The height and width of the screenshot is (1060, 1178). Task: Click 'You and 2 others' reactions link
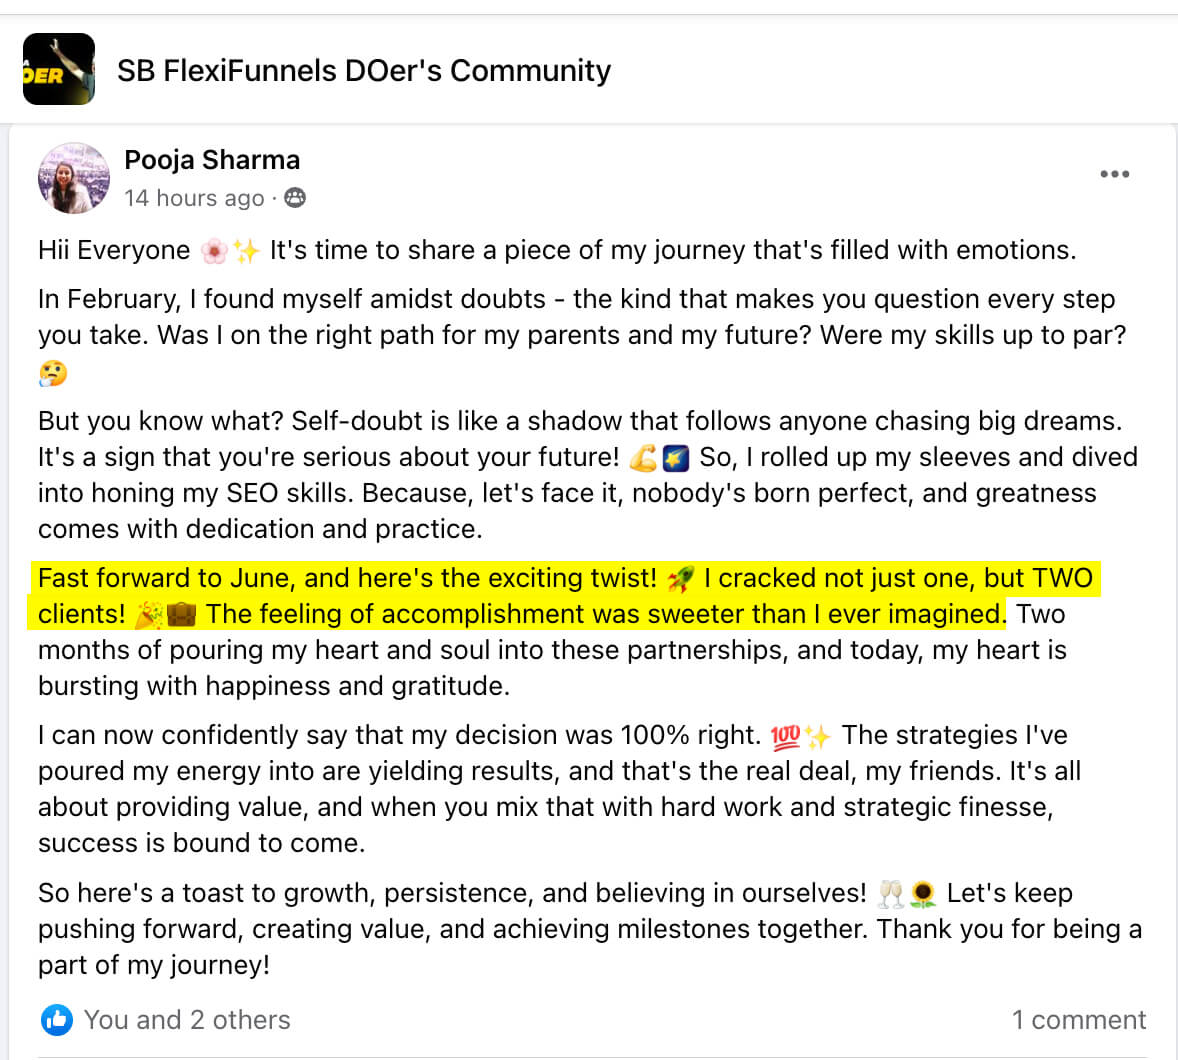click(x=188, y=1020)
